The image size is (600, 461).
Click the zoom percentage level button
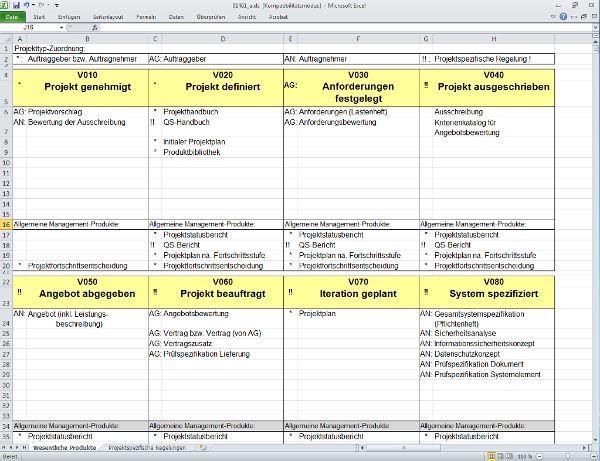click(x=523, y=456)
